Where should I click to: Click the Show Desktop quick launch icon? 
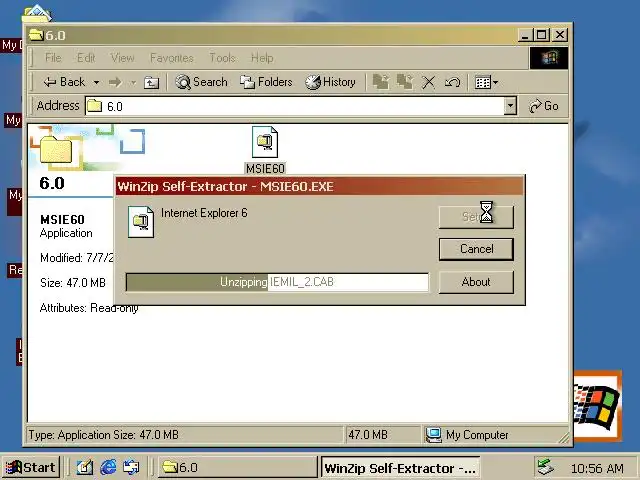click(84, 467)
